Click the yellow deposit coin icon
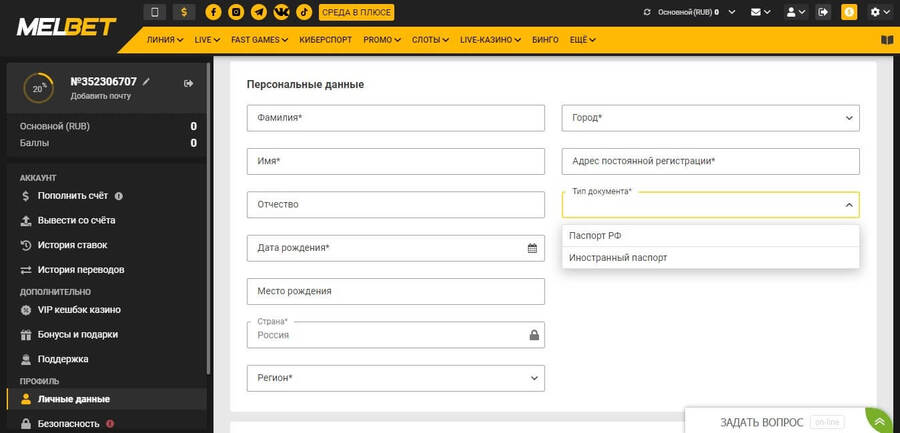900x433 pixels. point(849,12)
